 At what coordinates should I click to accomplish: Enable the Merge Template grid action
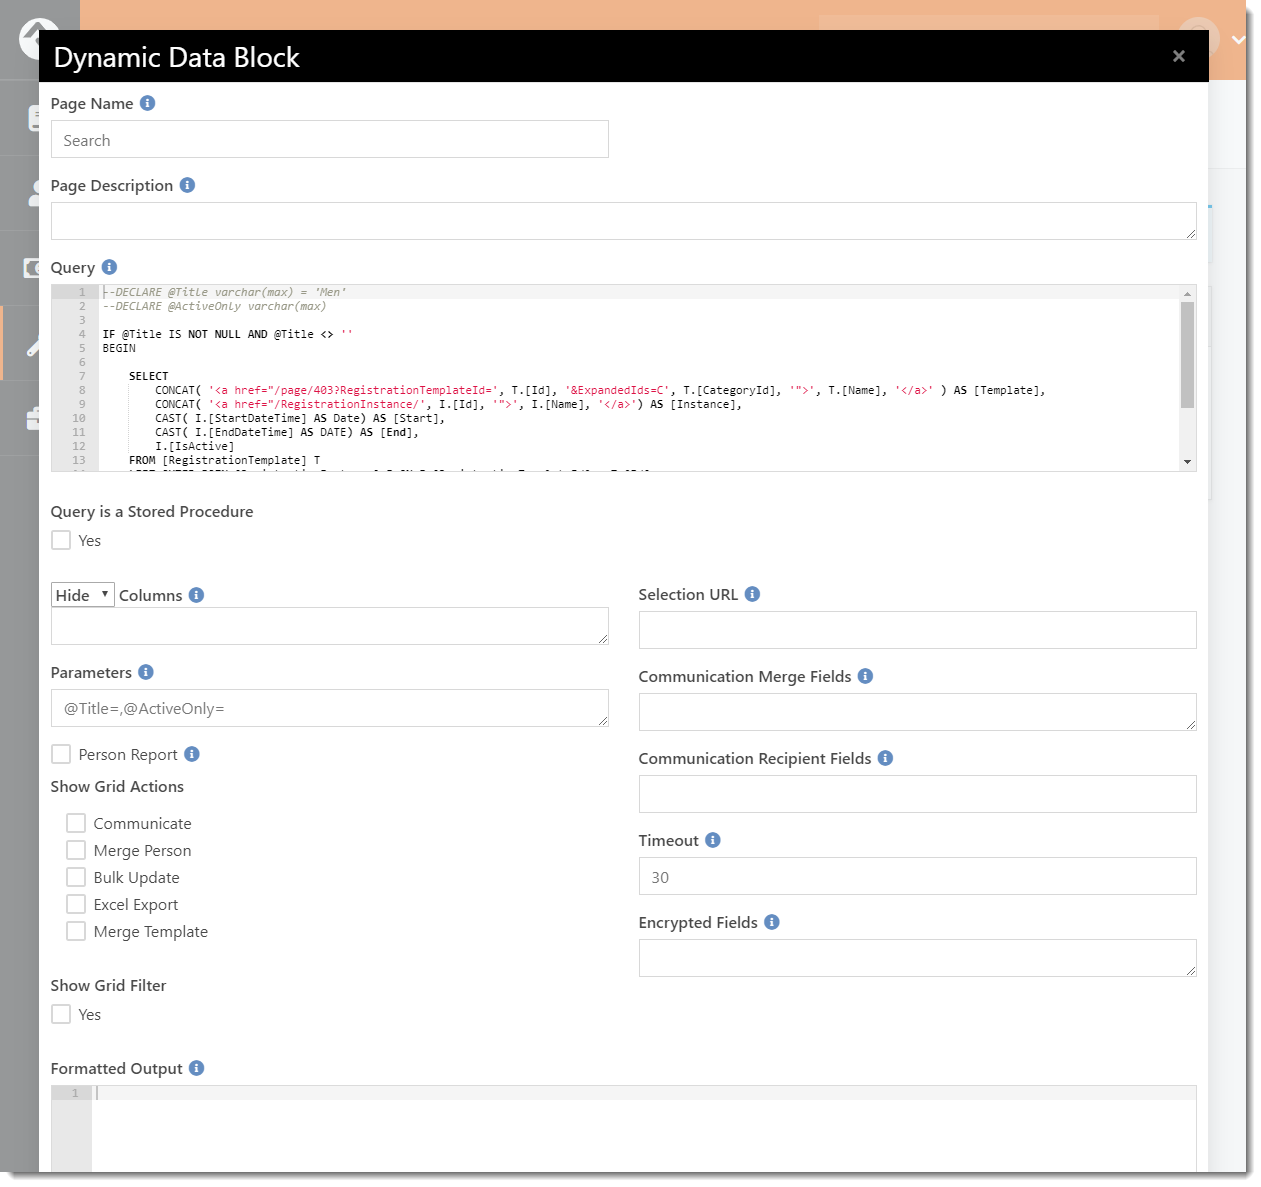(x=76, y=931)
